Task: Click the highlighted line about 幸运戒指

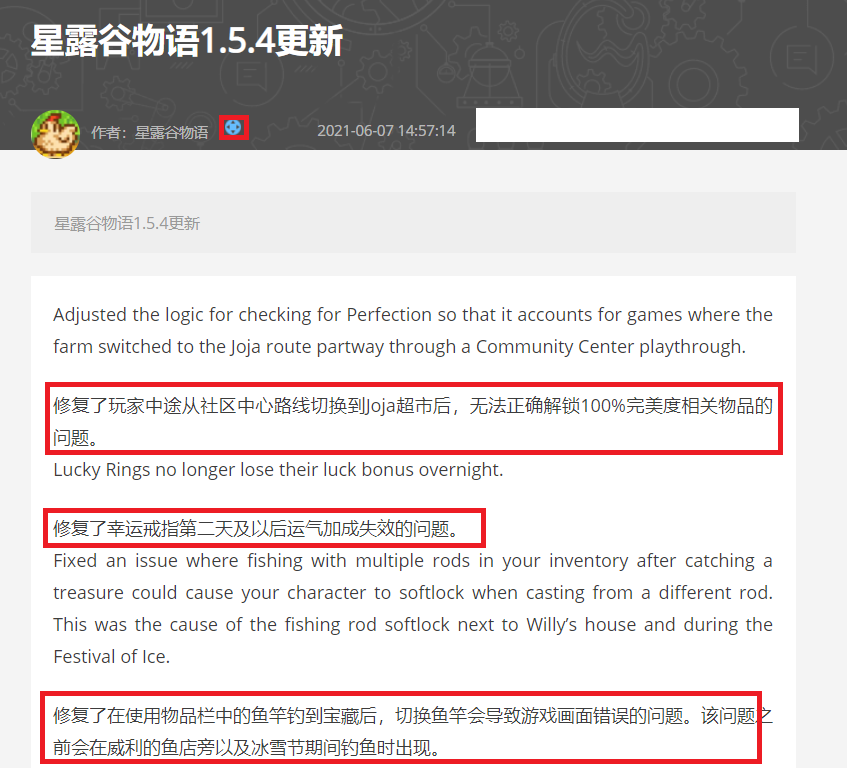Action: pos(256,528)
